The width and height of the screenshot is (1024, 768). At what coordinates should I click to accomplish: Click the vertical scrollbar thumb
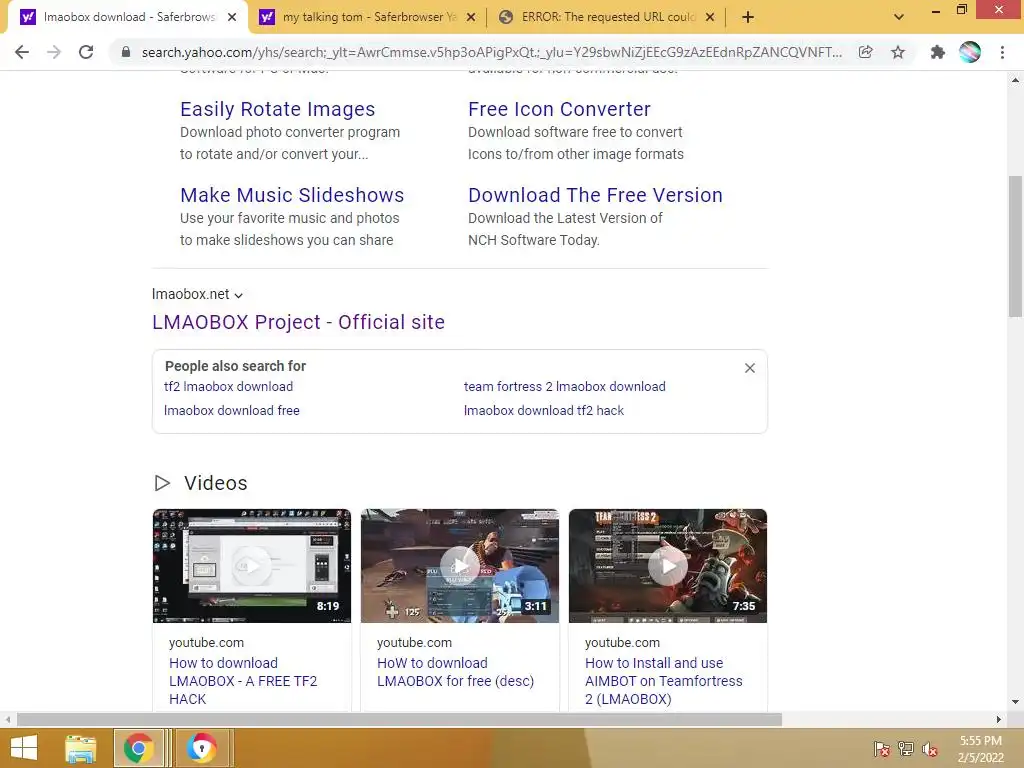[x=1015, y=247]
